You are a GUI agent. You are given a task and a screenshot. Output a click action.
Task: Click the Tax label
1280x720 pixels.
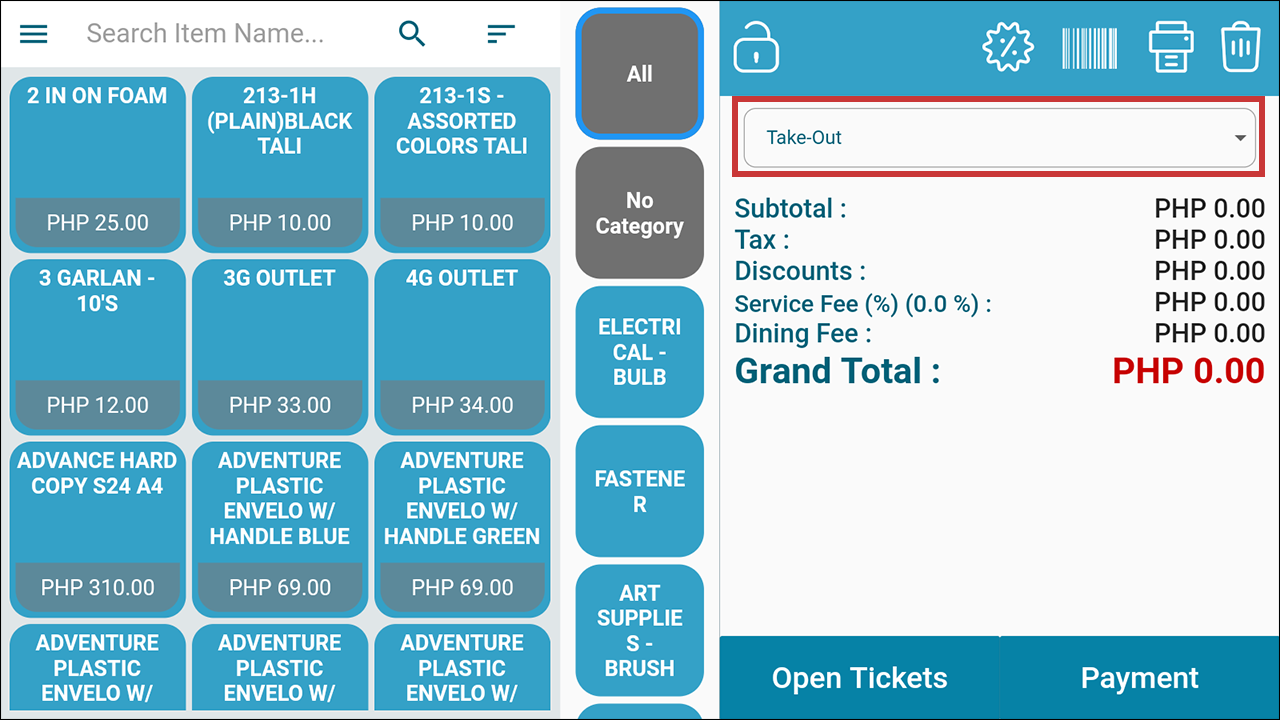click(762, 240)
